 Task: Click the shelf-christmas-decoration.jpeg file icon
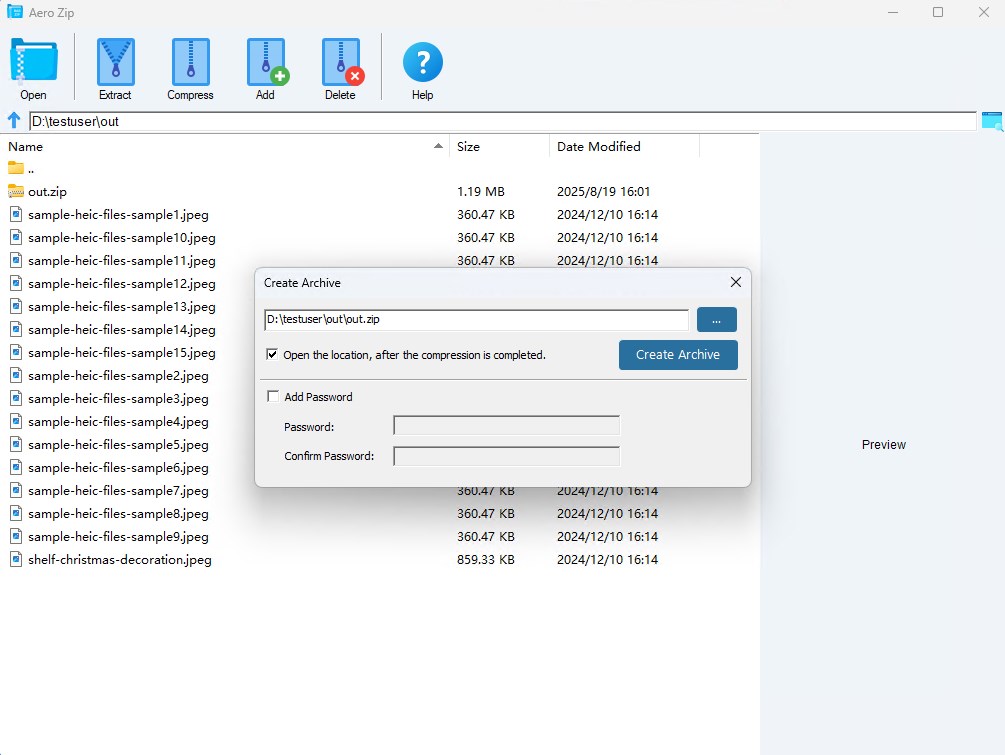16,560
